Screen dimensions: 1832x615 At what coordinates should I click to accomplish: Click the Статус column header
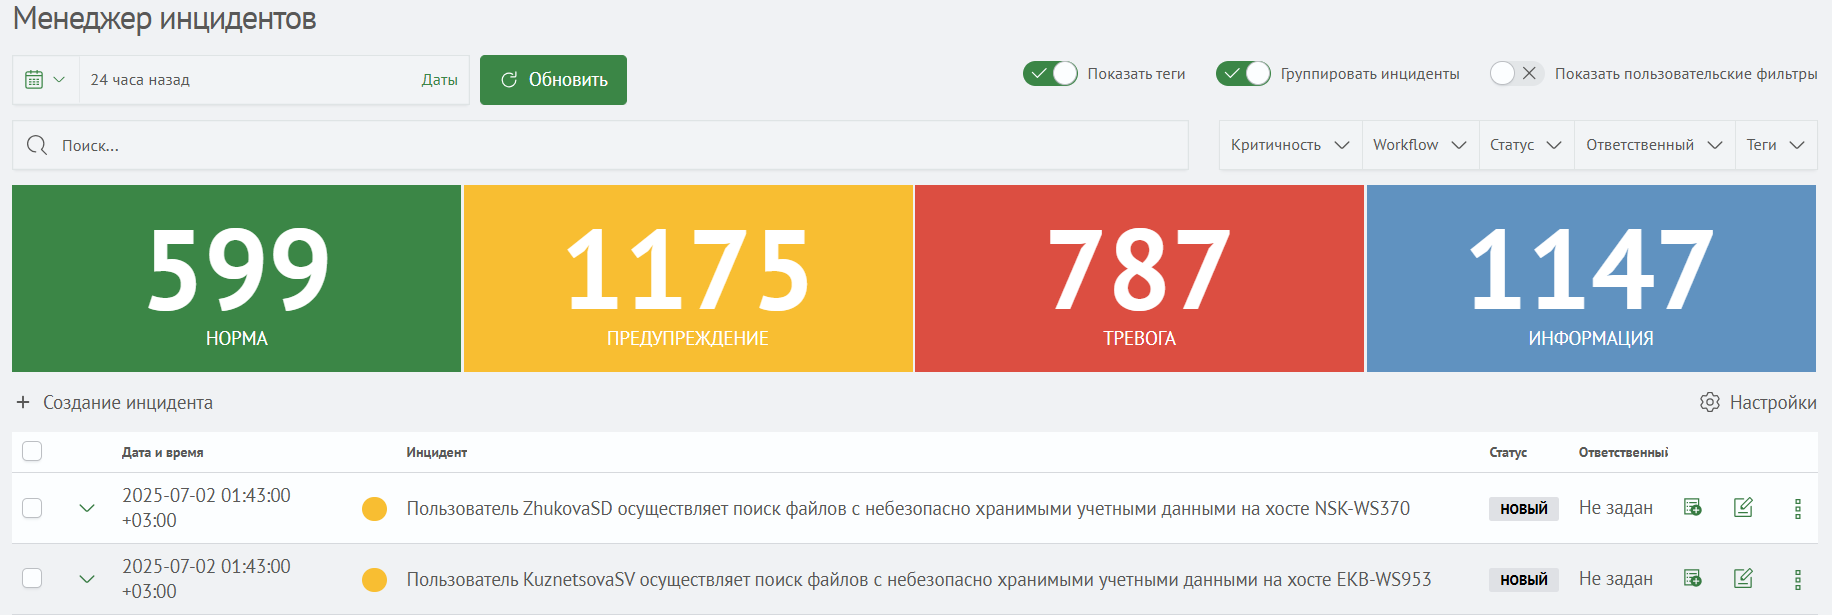1508,452
